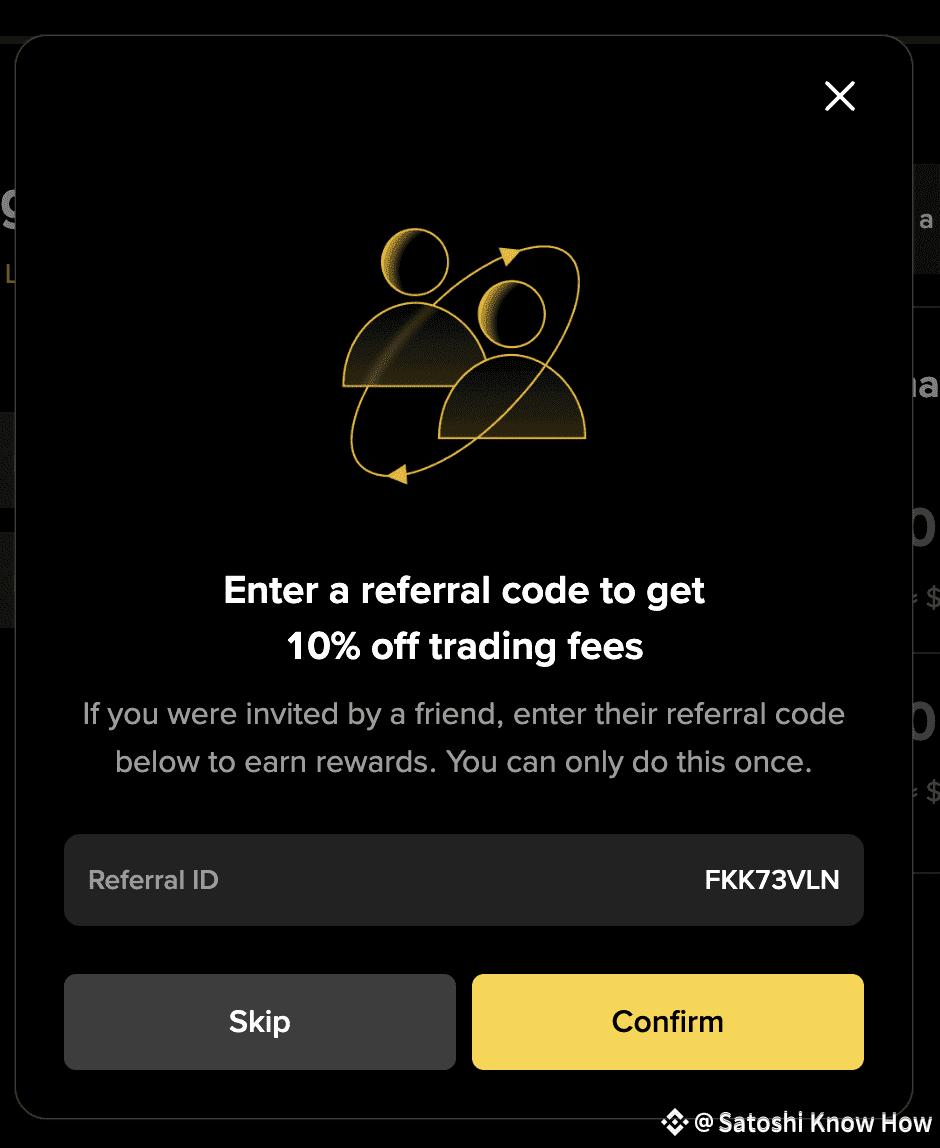
Task: Click the upper orbit arrowhead in illustration
Action: 509,256
